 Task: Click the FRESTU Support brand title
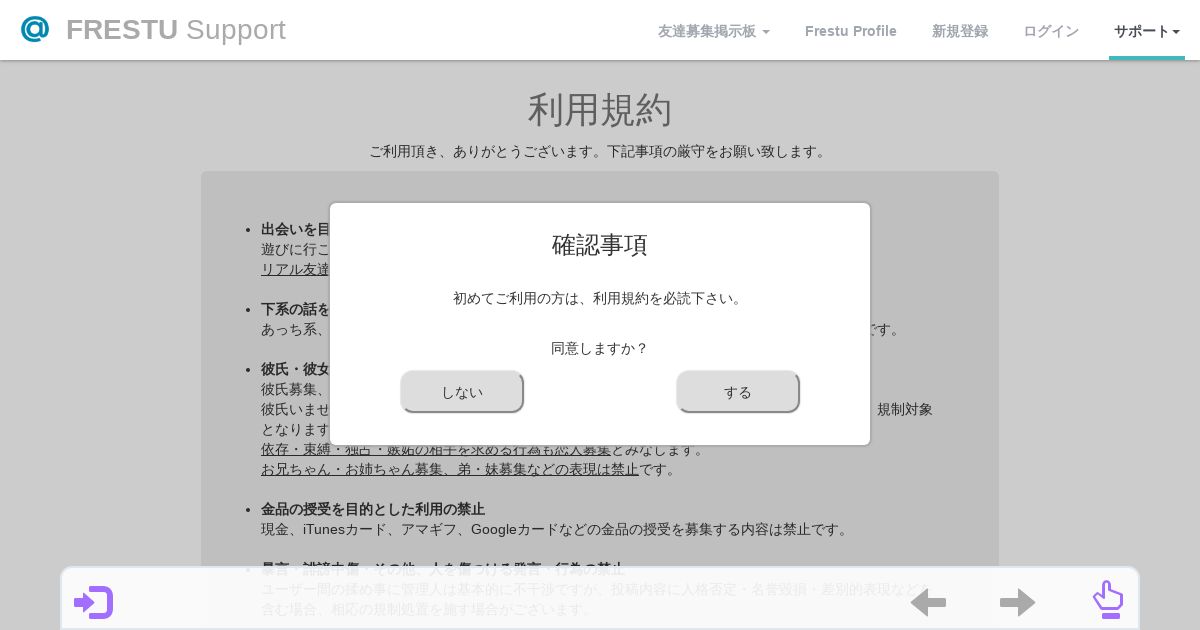[x=176, y=30]
